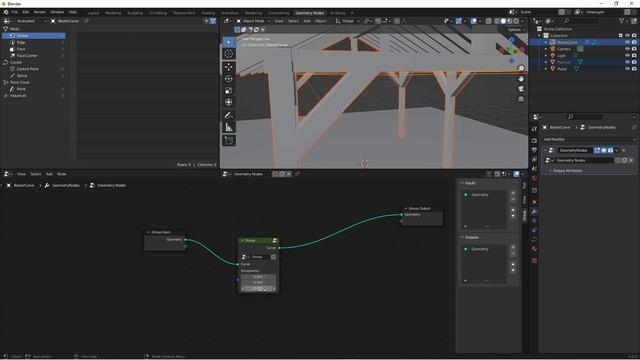The height and width of the screenshot is (360, 640).
Task: Open the red Material properties tab icon
Action: pos(534,249)
